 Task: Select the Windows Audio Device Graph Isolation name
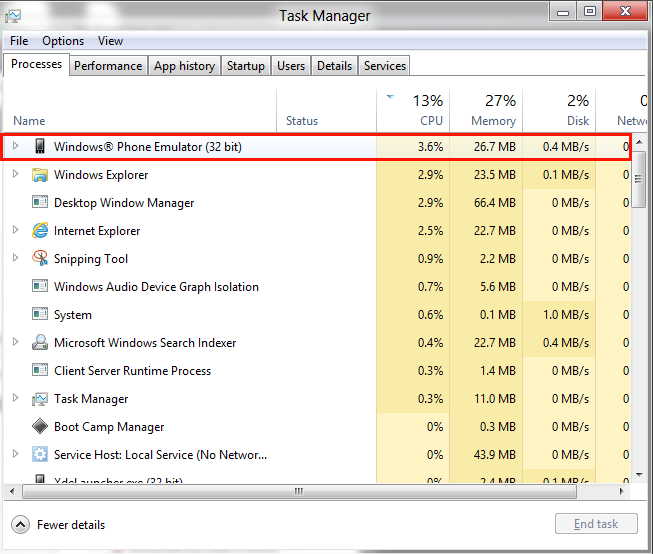point(156,287)
